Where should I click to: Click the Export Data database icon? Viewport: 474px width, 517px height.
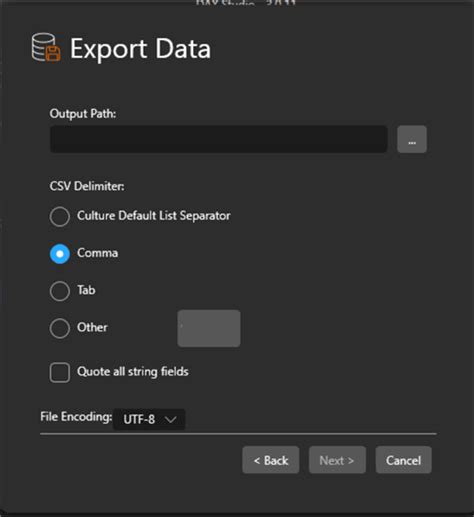click(46, 47)
